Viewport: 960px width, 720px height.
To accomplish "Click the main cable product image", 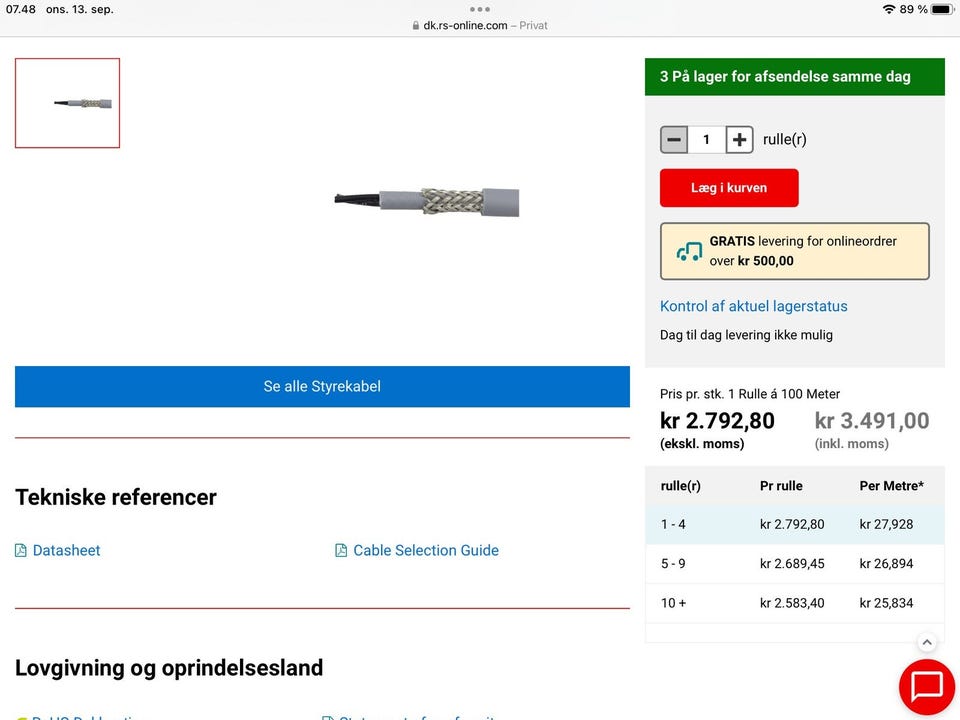I will tap(427, 202).
